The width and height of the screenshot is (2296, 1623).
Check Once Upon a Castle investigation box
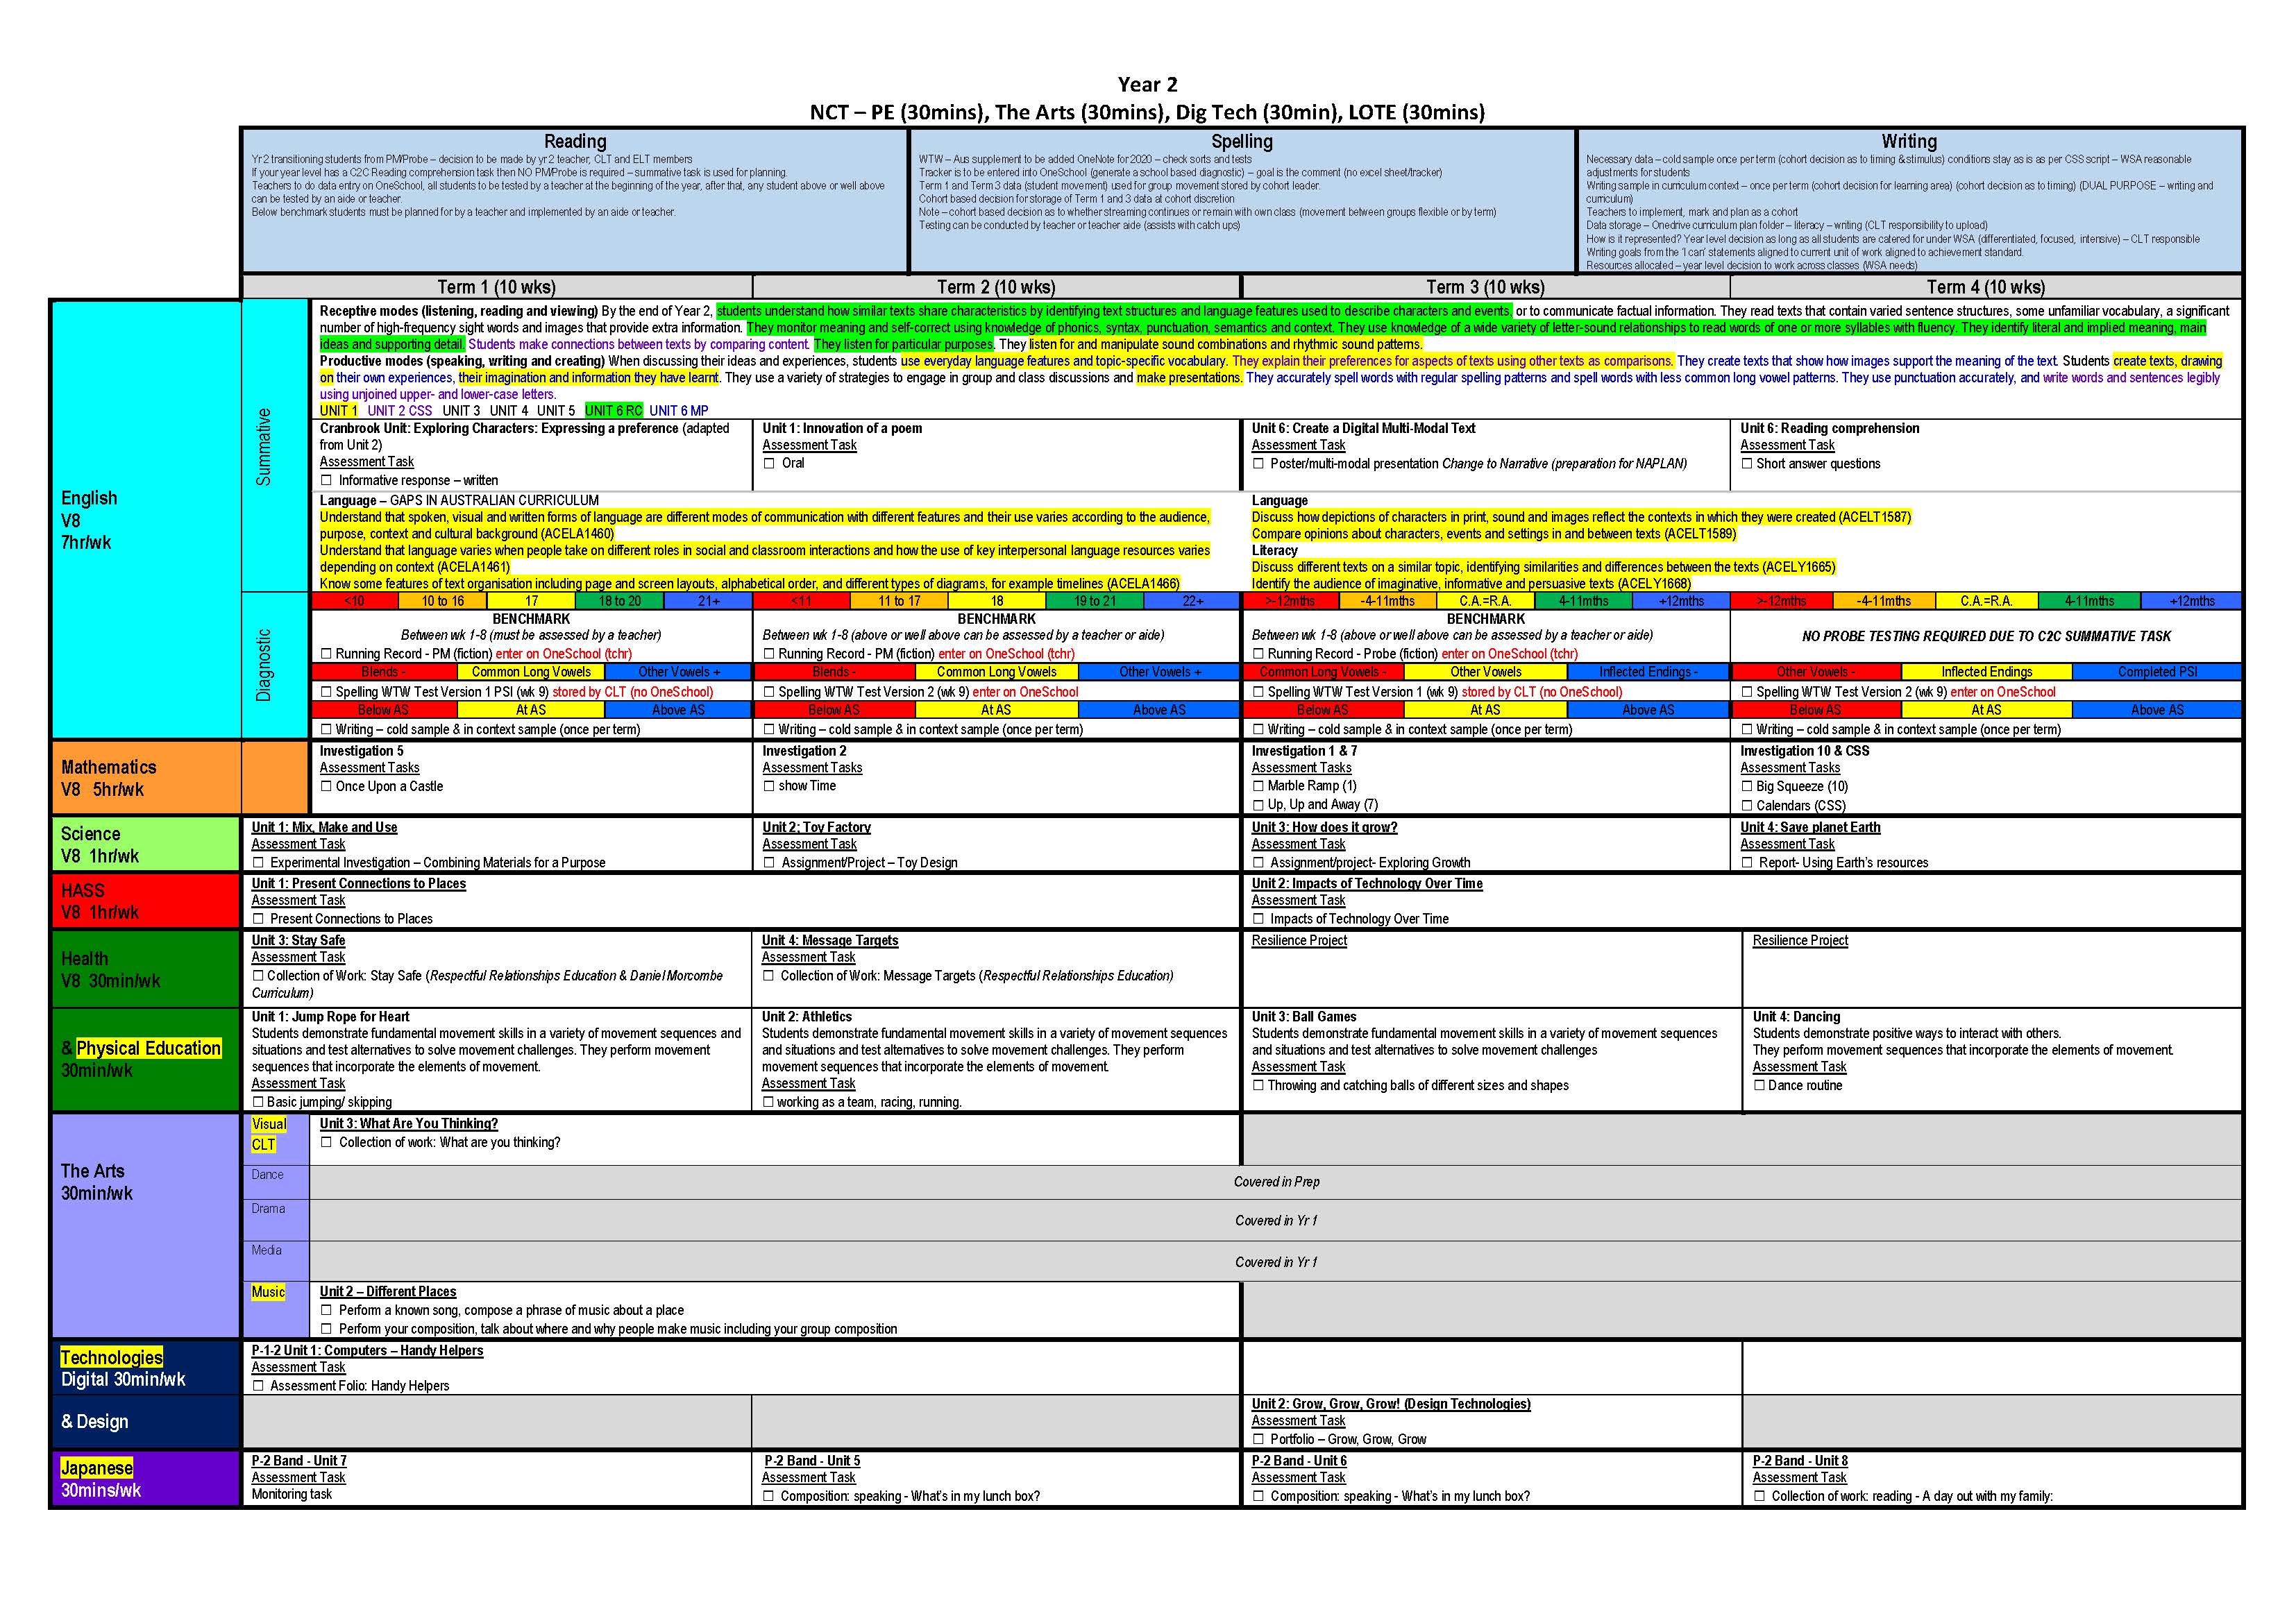tap(327, 787)
